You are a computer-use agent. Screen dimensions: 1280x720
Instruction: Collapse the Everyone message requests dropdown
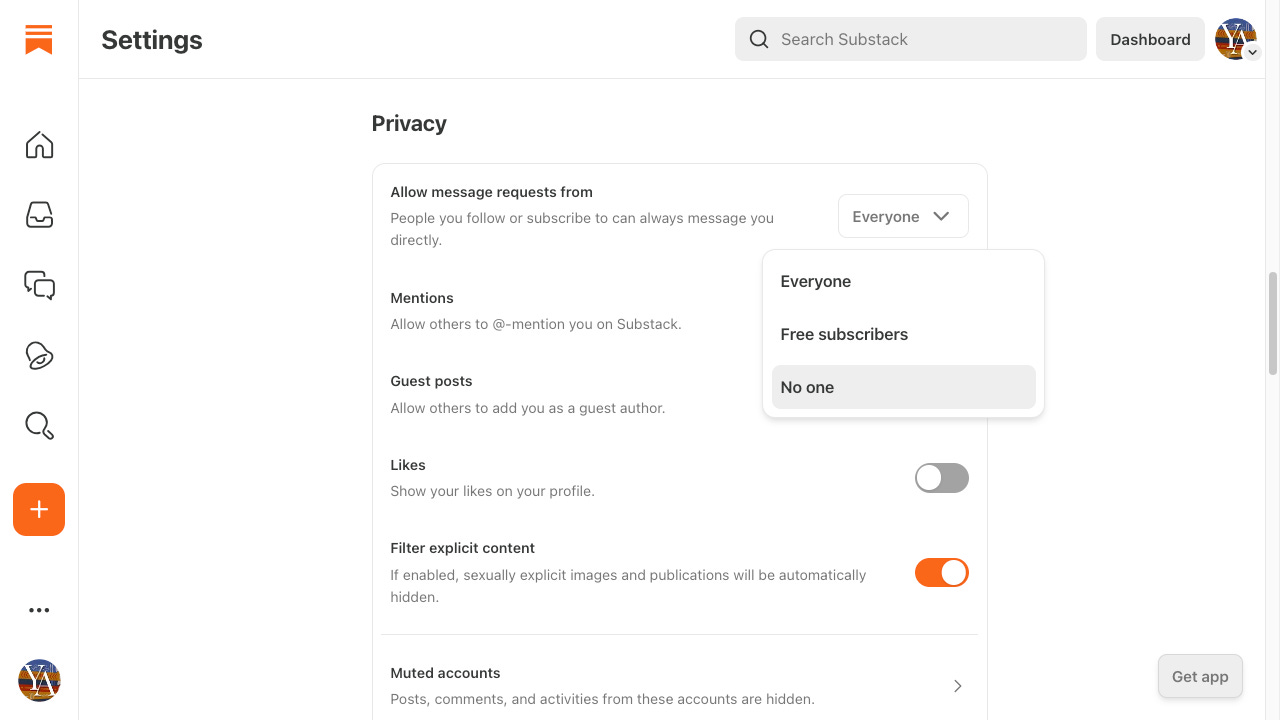(903, 216)
